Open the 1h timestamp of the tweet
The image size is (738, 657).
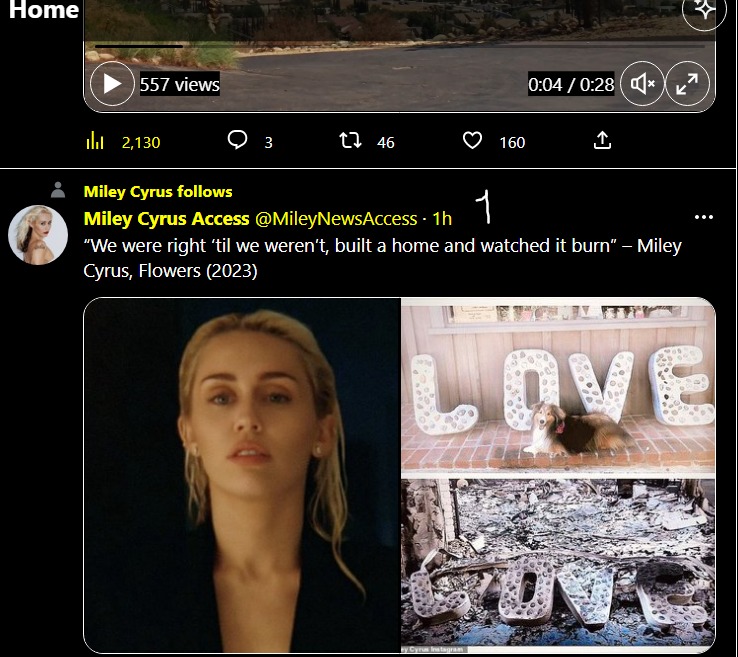coord(442,219)
